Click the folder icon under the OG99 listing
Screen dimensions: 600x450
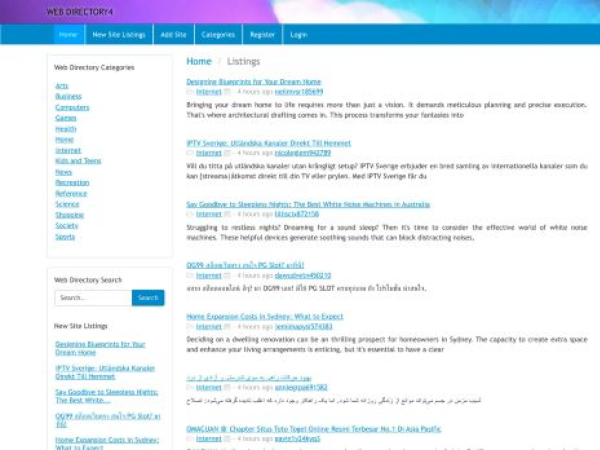pos(190,276)
